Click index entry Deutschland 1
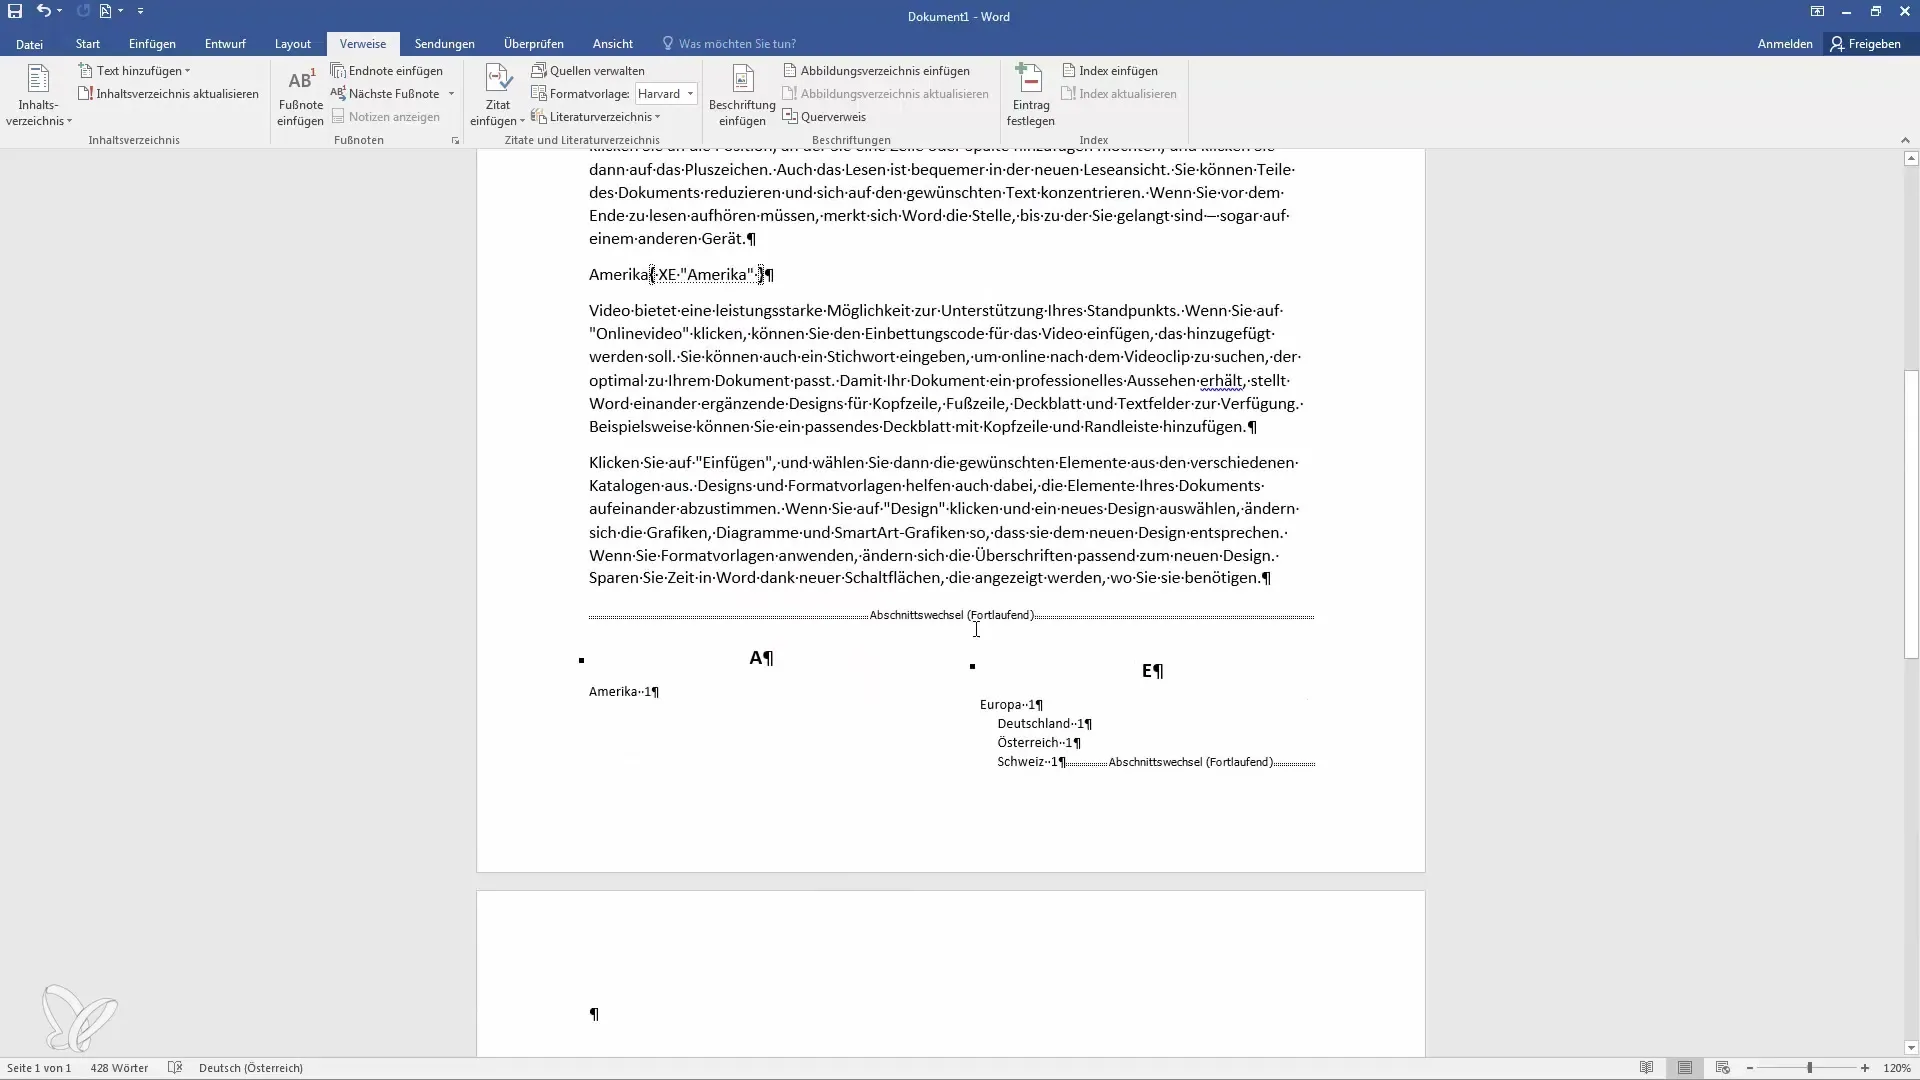 [1044, 724]
